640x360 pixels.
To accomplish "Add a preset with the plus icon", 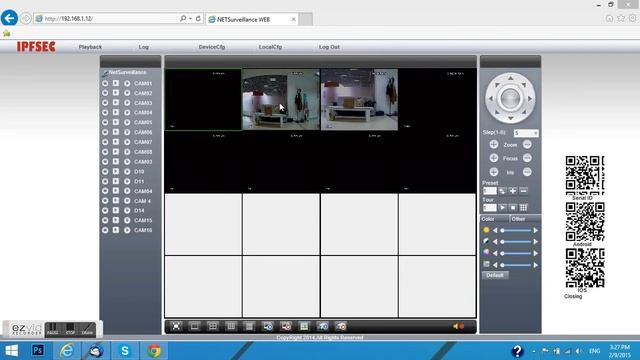I will [x=513, y=191].
